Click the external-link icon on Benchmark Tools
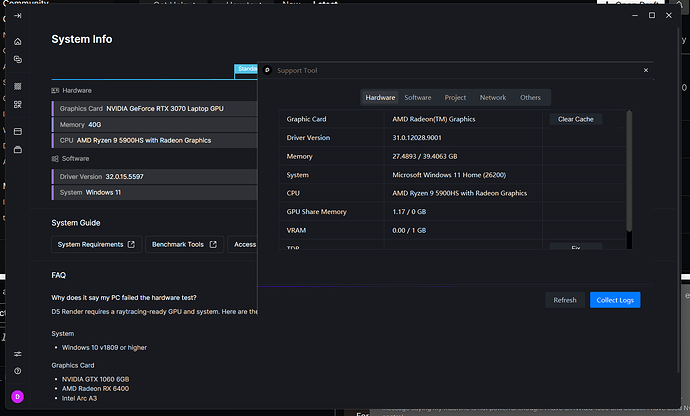690x416 pixels. pyautogui.click(x=213, y=244)
